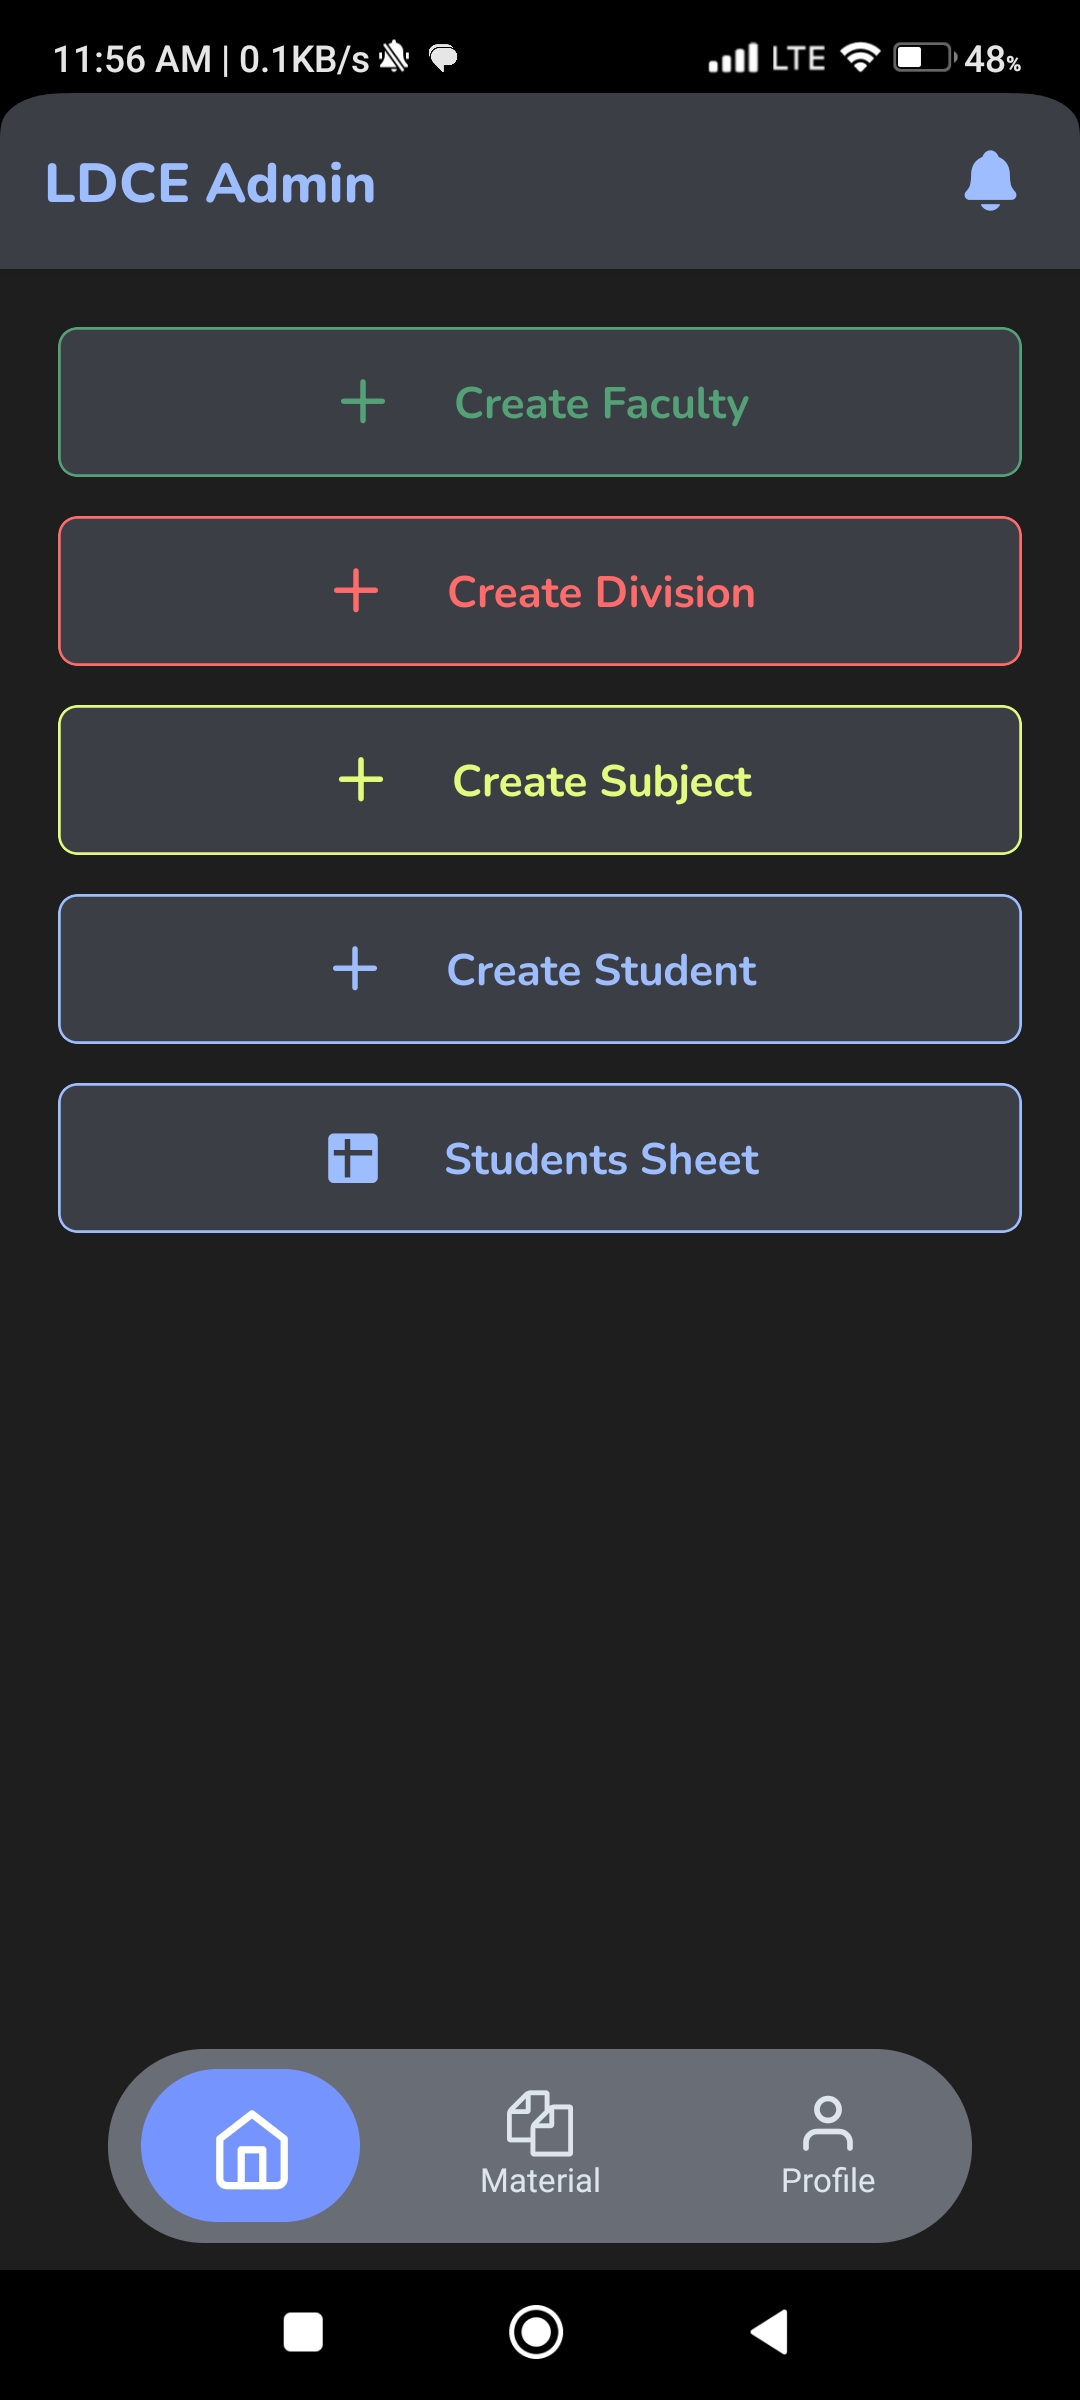Click the Create Division text

[x=602, y=592]
